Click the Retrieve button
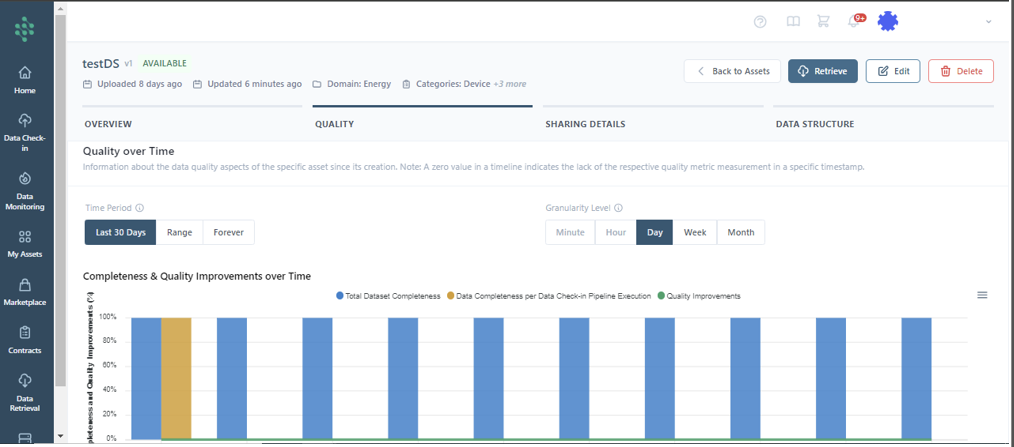The height and width of the screenshot is (447, 1014). click(822, 71)
